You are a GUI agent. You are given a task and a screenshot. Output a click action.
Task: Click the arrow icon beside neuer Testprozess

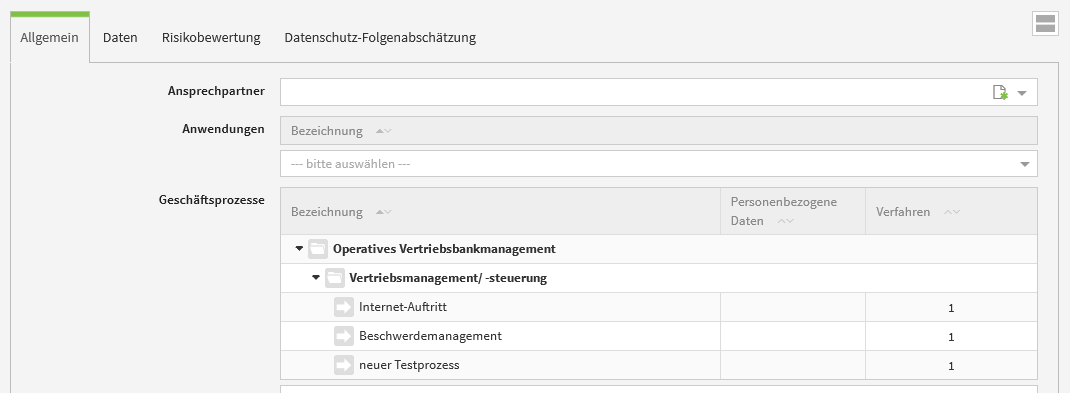(x=344, y=365)
